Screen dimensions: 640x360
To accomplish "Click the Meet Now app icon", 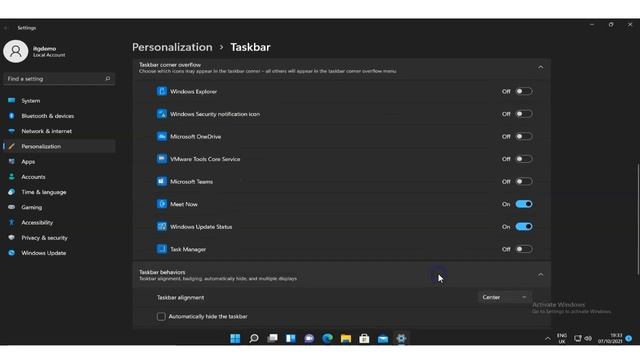I will 162,204.
